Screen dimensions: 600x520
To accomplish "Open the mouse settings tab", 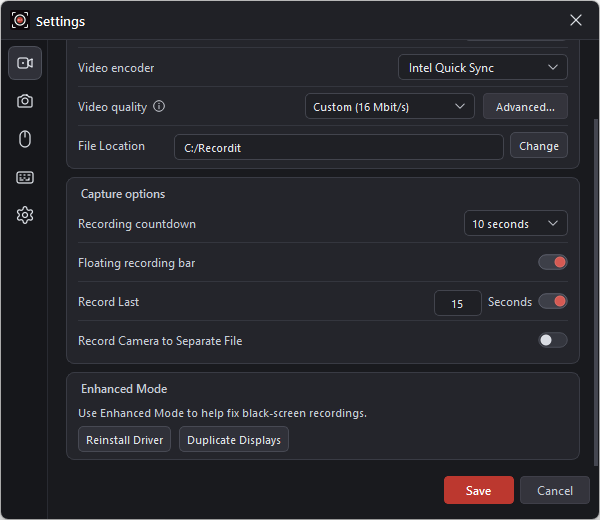I will click(25, 139).
